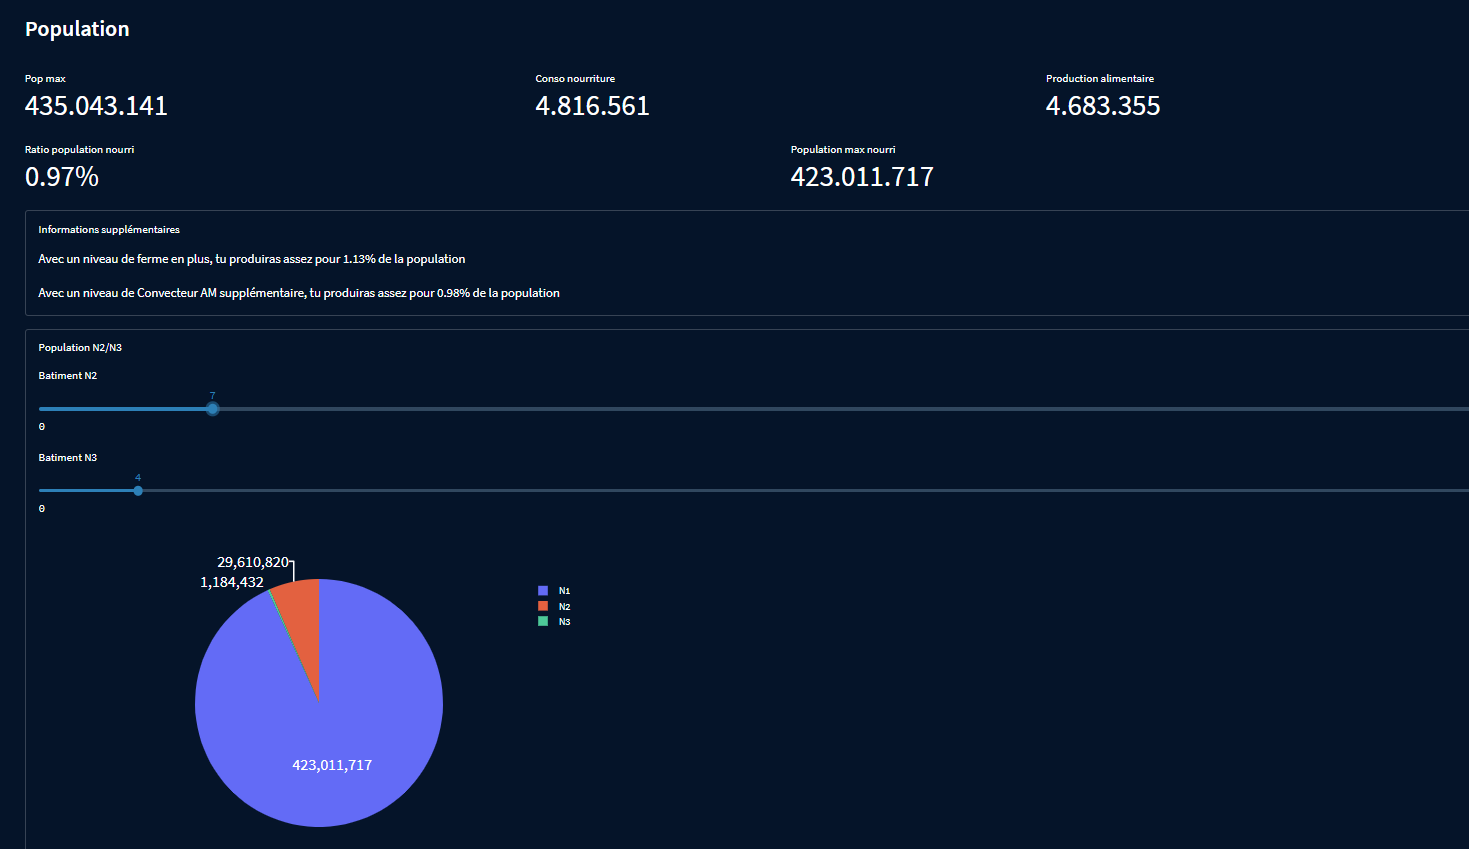Click the Conso nourriture label
This screenshot has height=849, width=1469.
(x=575, y=79)
